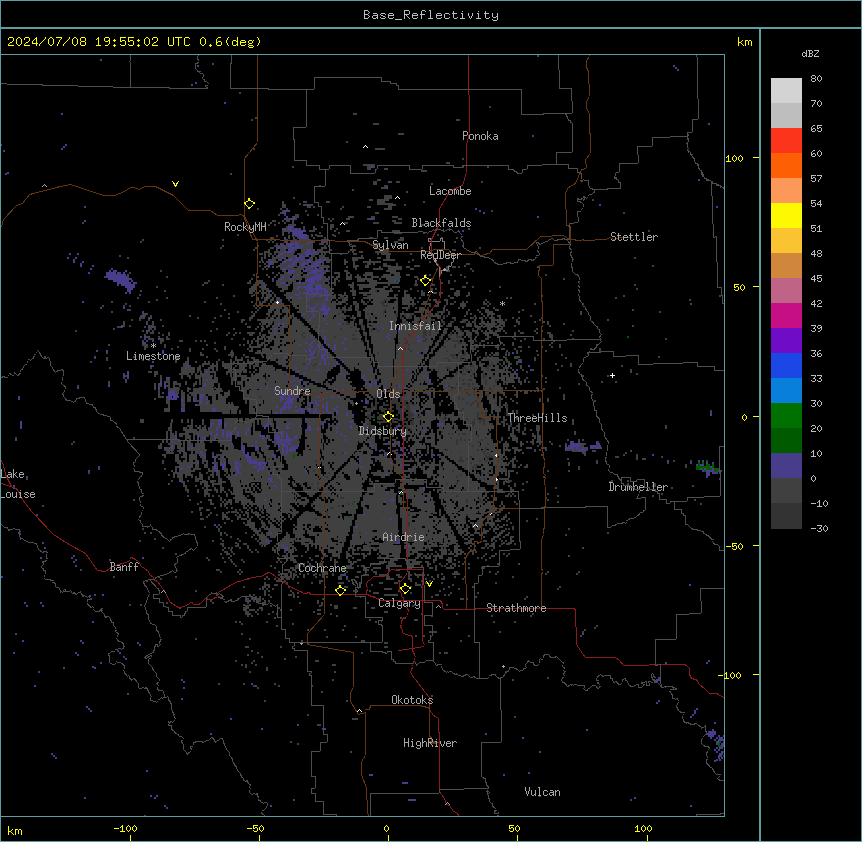
Task: Click the Strathmore city label
Action: click(516, 608)
